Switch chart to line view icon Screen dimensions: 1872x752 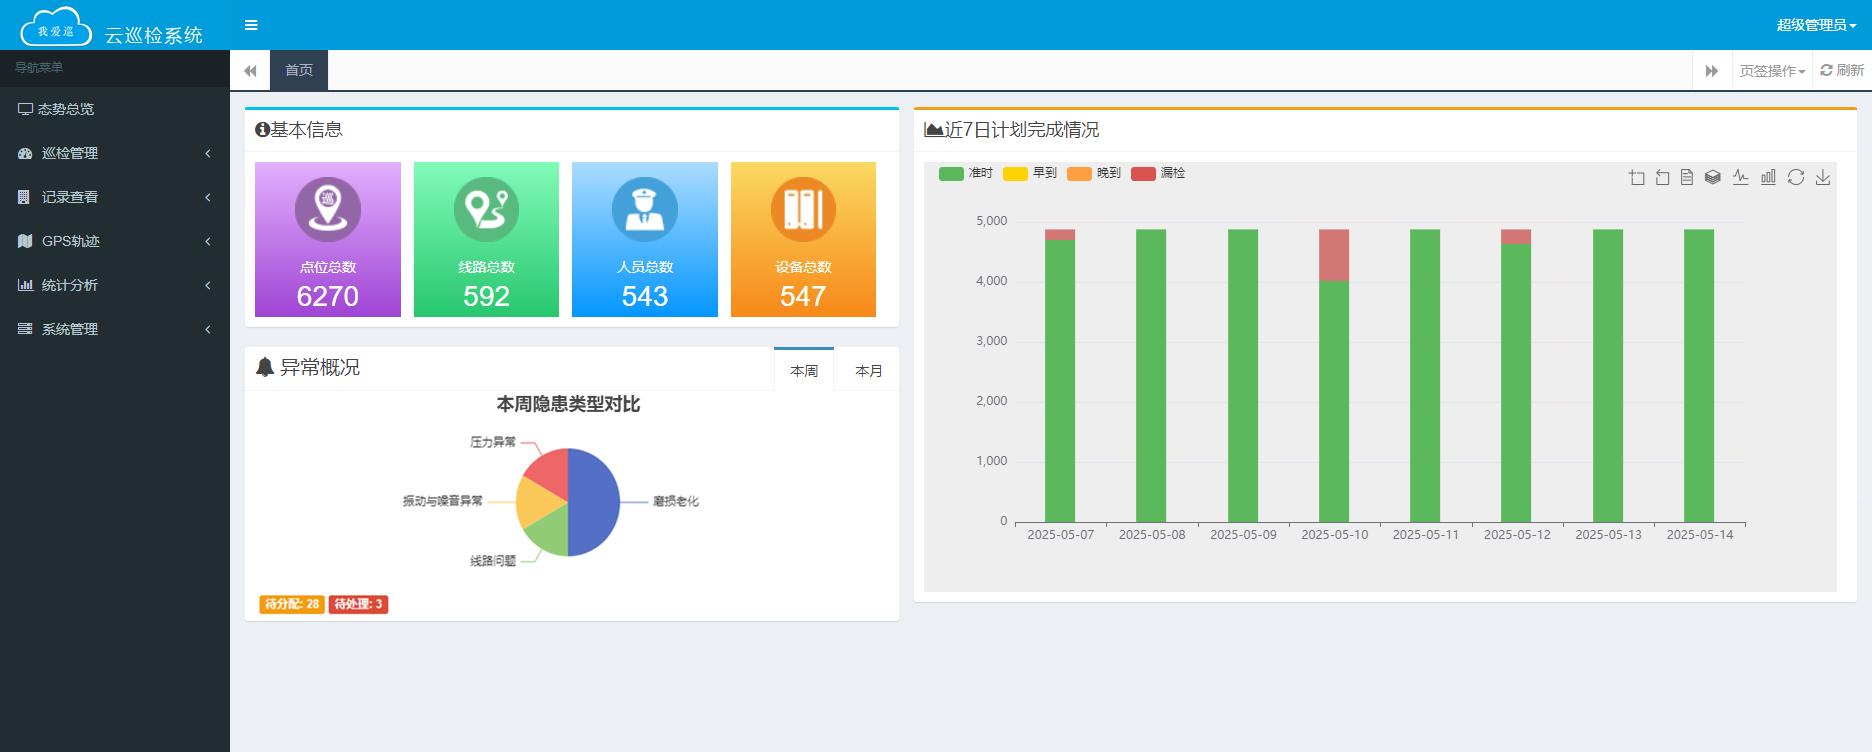point(1741,177)
